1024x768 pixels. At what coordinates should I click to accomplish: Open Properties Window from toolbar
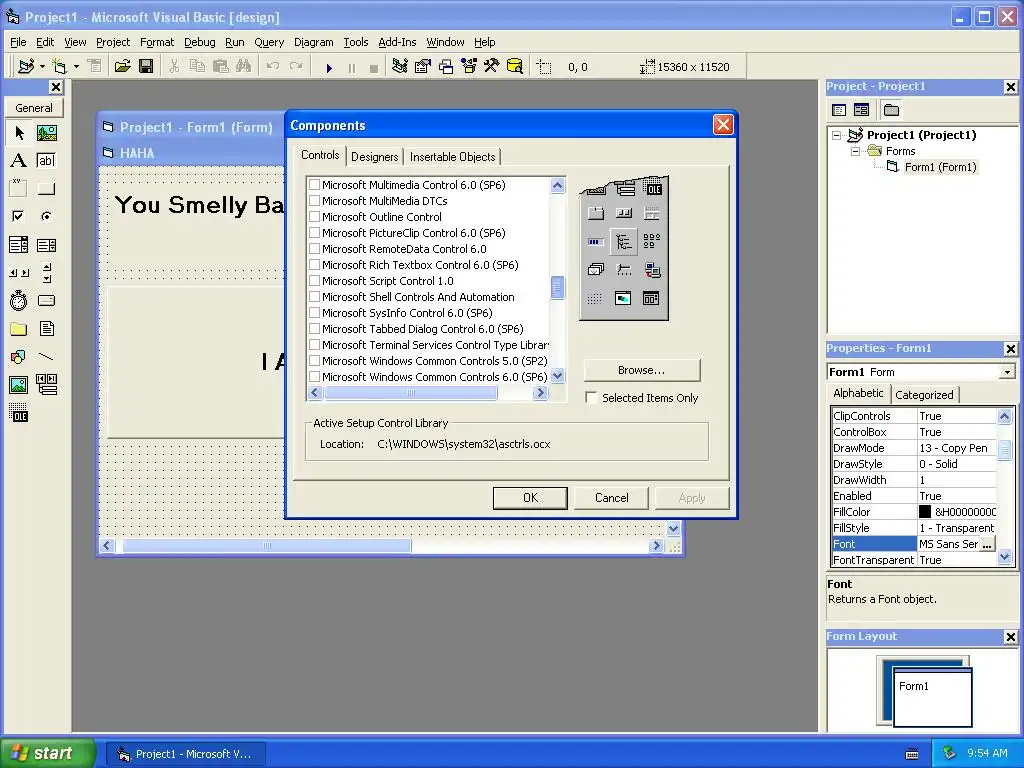coord(423,67)
